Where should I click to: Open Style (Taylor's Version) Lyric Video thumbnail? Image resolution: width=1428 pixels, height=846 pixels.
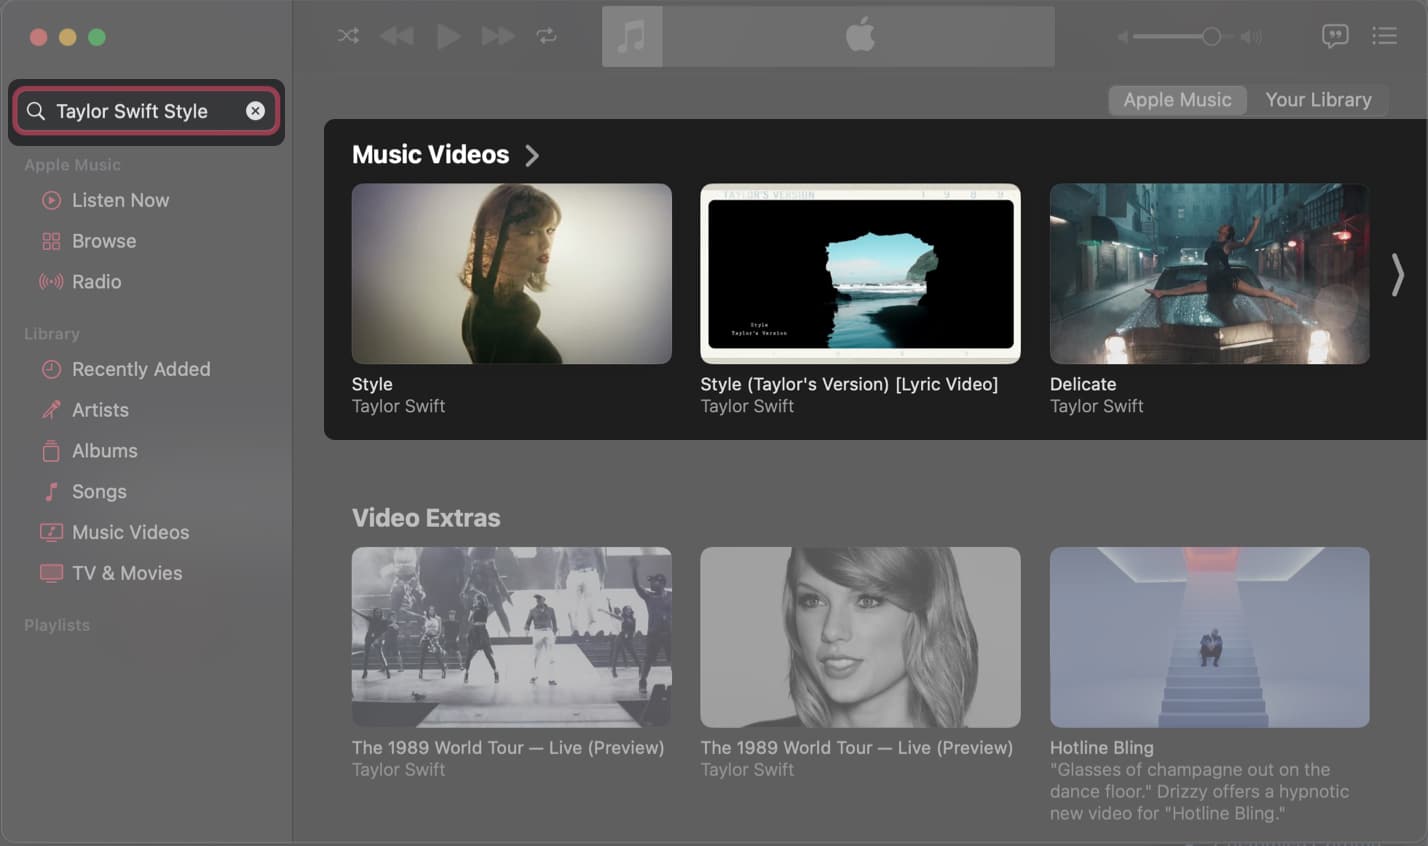pyautogui.click(x=860, y=273)
